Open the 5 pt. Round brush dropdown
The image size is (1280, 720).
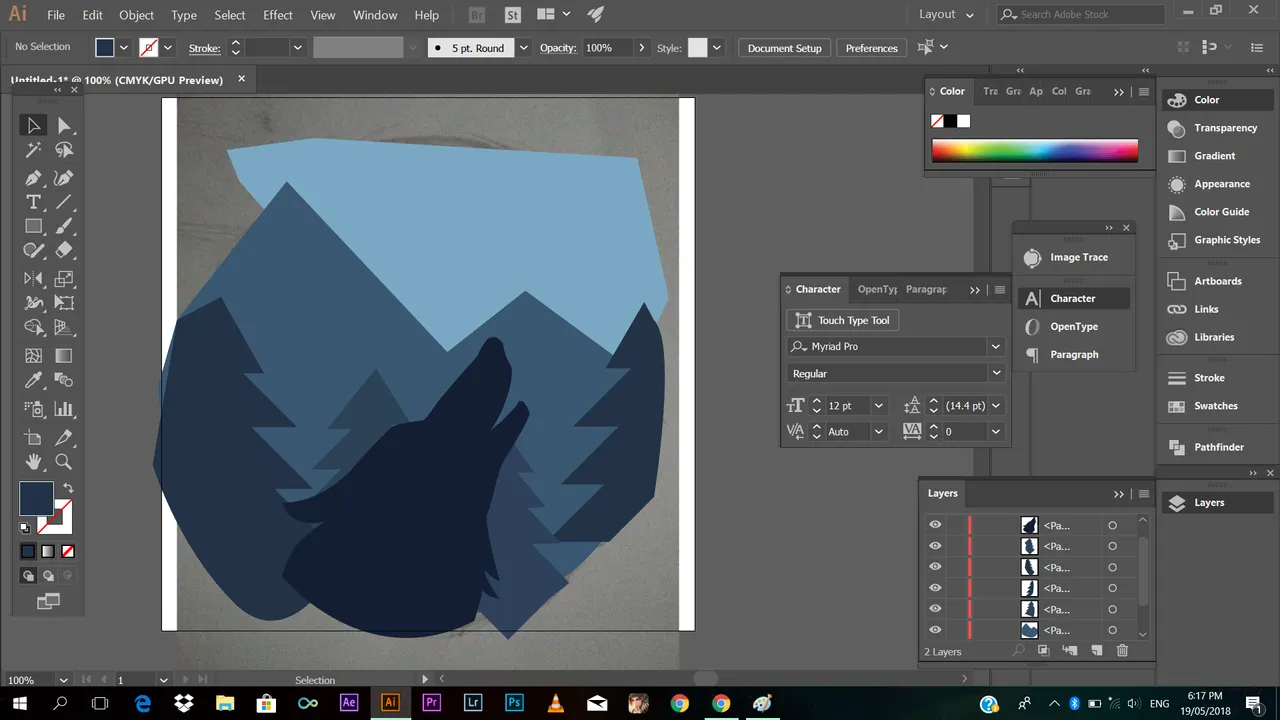tap(525, 48)
